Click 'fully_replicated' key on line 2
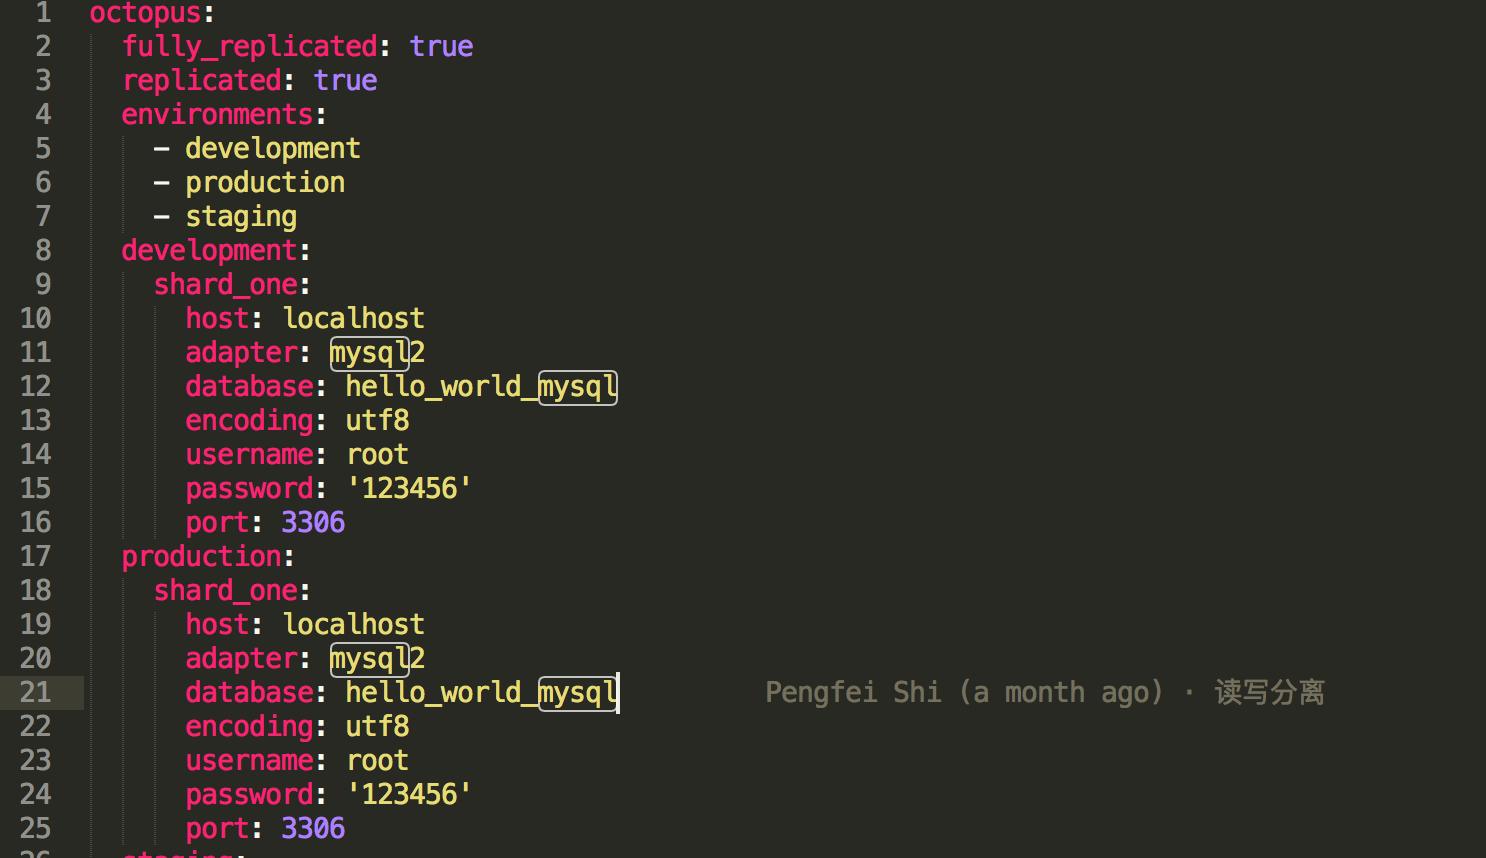This screenshot has width=1486, height=858. 250,47
